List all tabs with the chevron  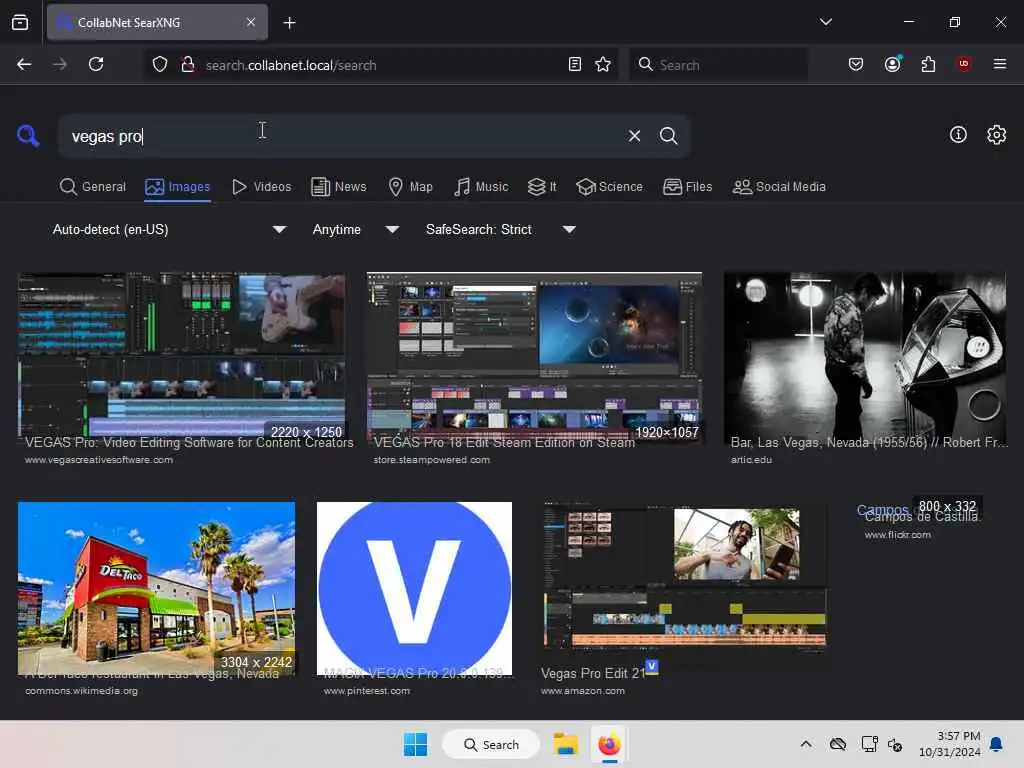pos(825,22)
